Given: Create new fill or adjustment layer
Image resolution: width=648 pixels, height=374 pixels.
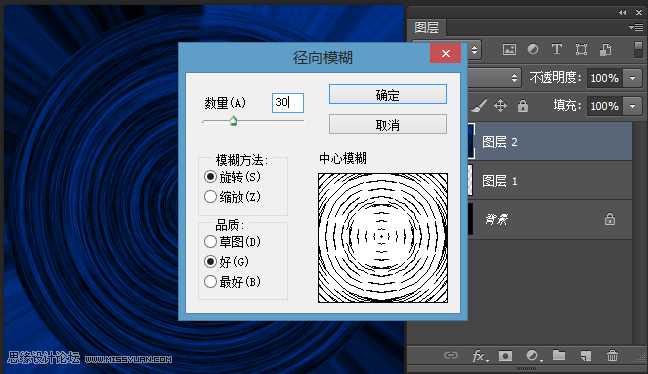Looking at the screenshot, I should pos(533,355).
